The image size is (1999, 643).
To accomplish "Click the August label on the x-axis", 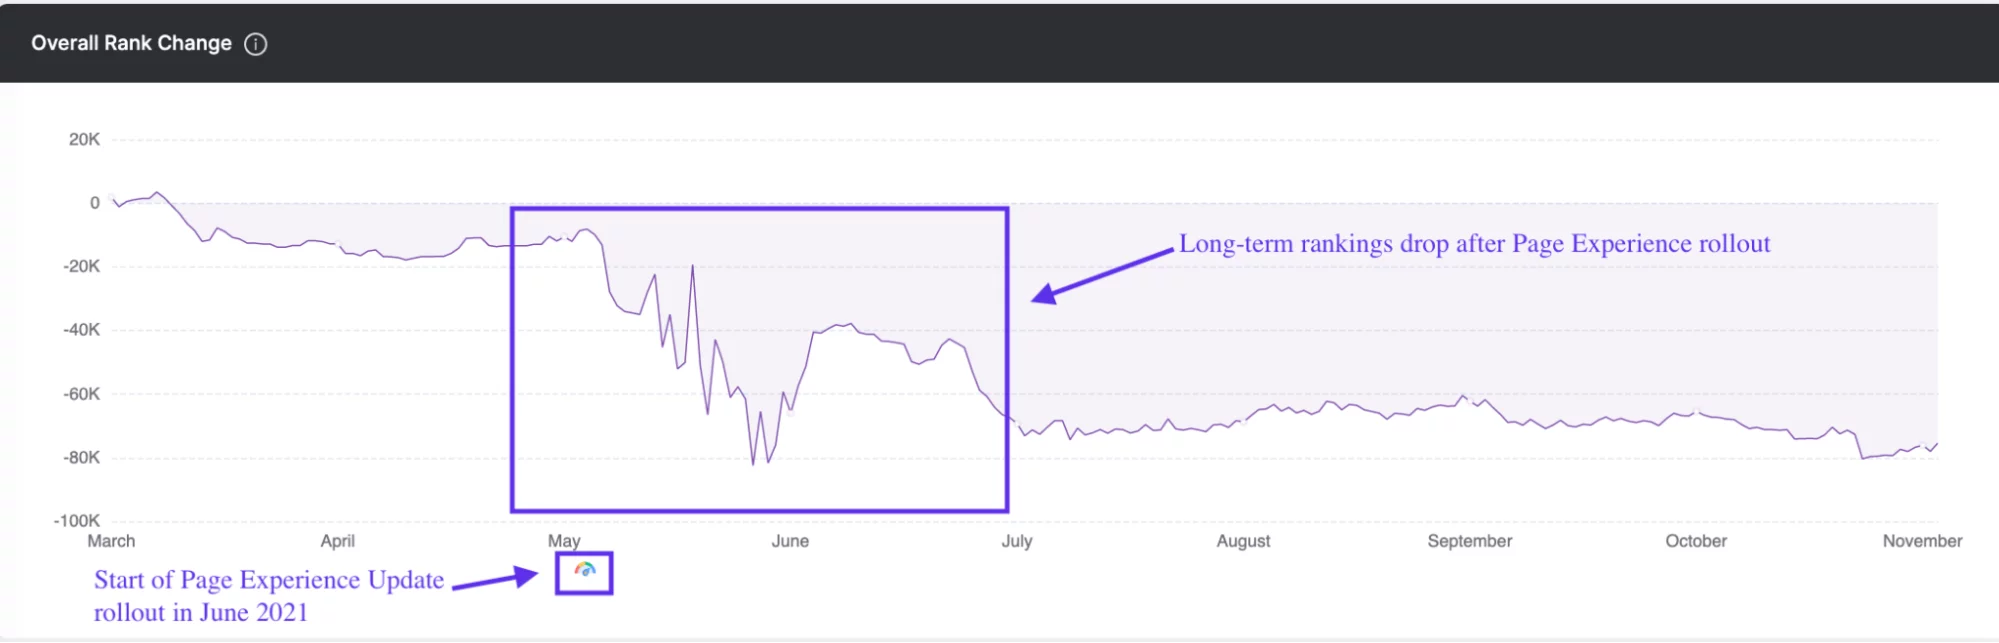I will pyautogui.click(x=1243, y=541).
